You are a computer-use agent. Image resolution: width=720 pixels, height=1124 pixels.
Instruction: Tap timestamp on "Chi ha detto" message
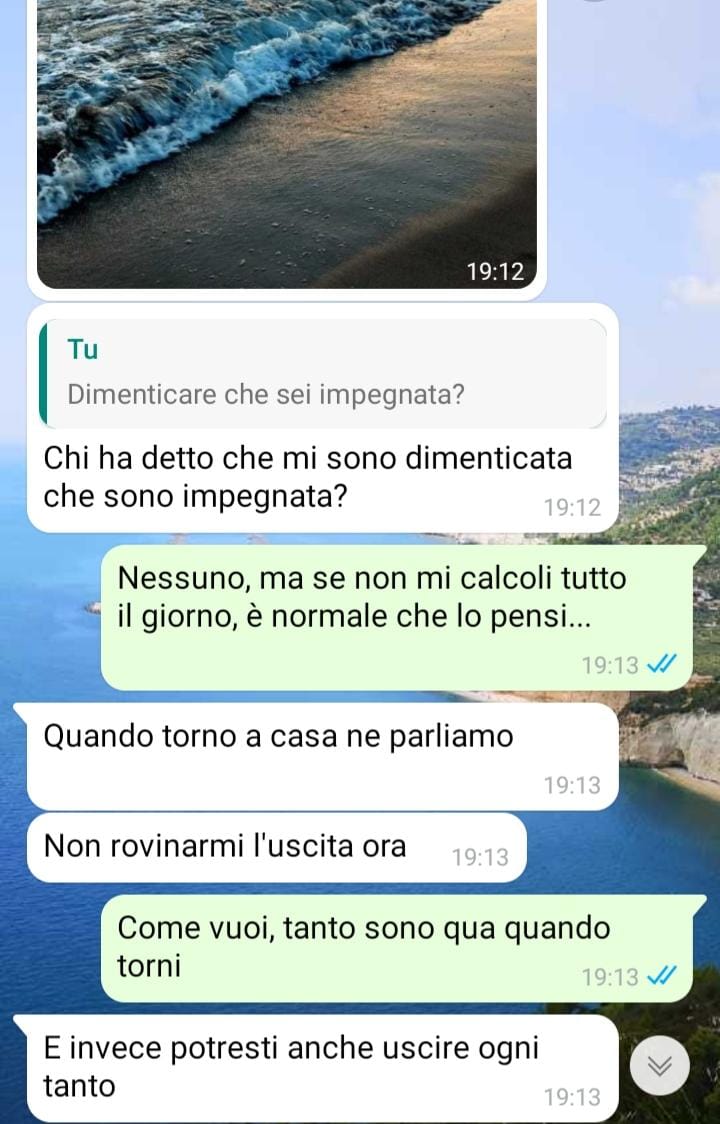pyautogui.click(x=572, y=508)
